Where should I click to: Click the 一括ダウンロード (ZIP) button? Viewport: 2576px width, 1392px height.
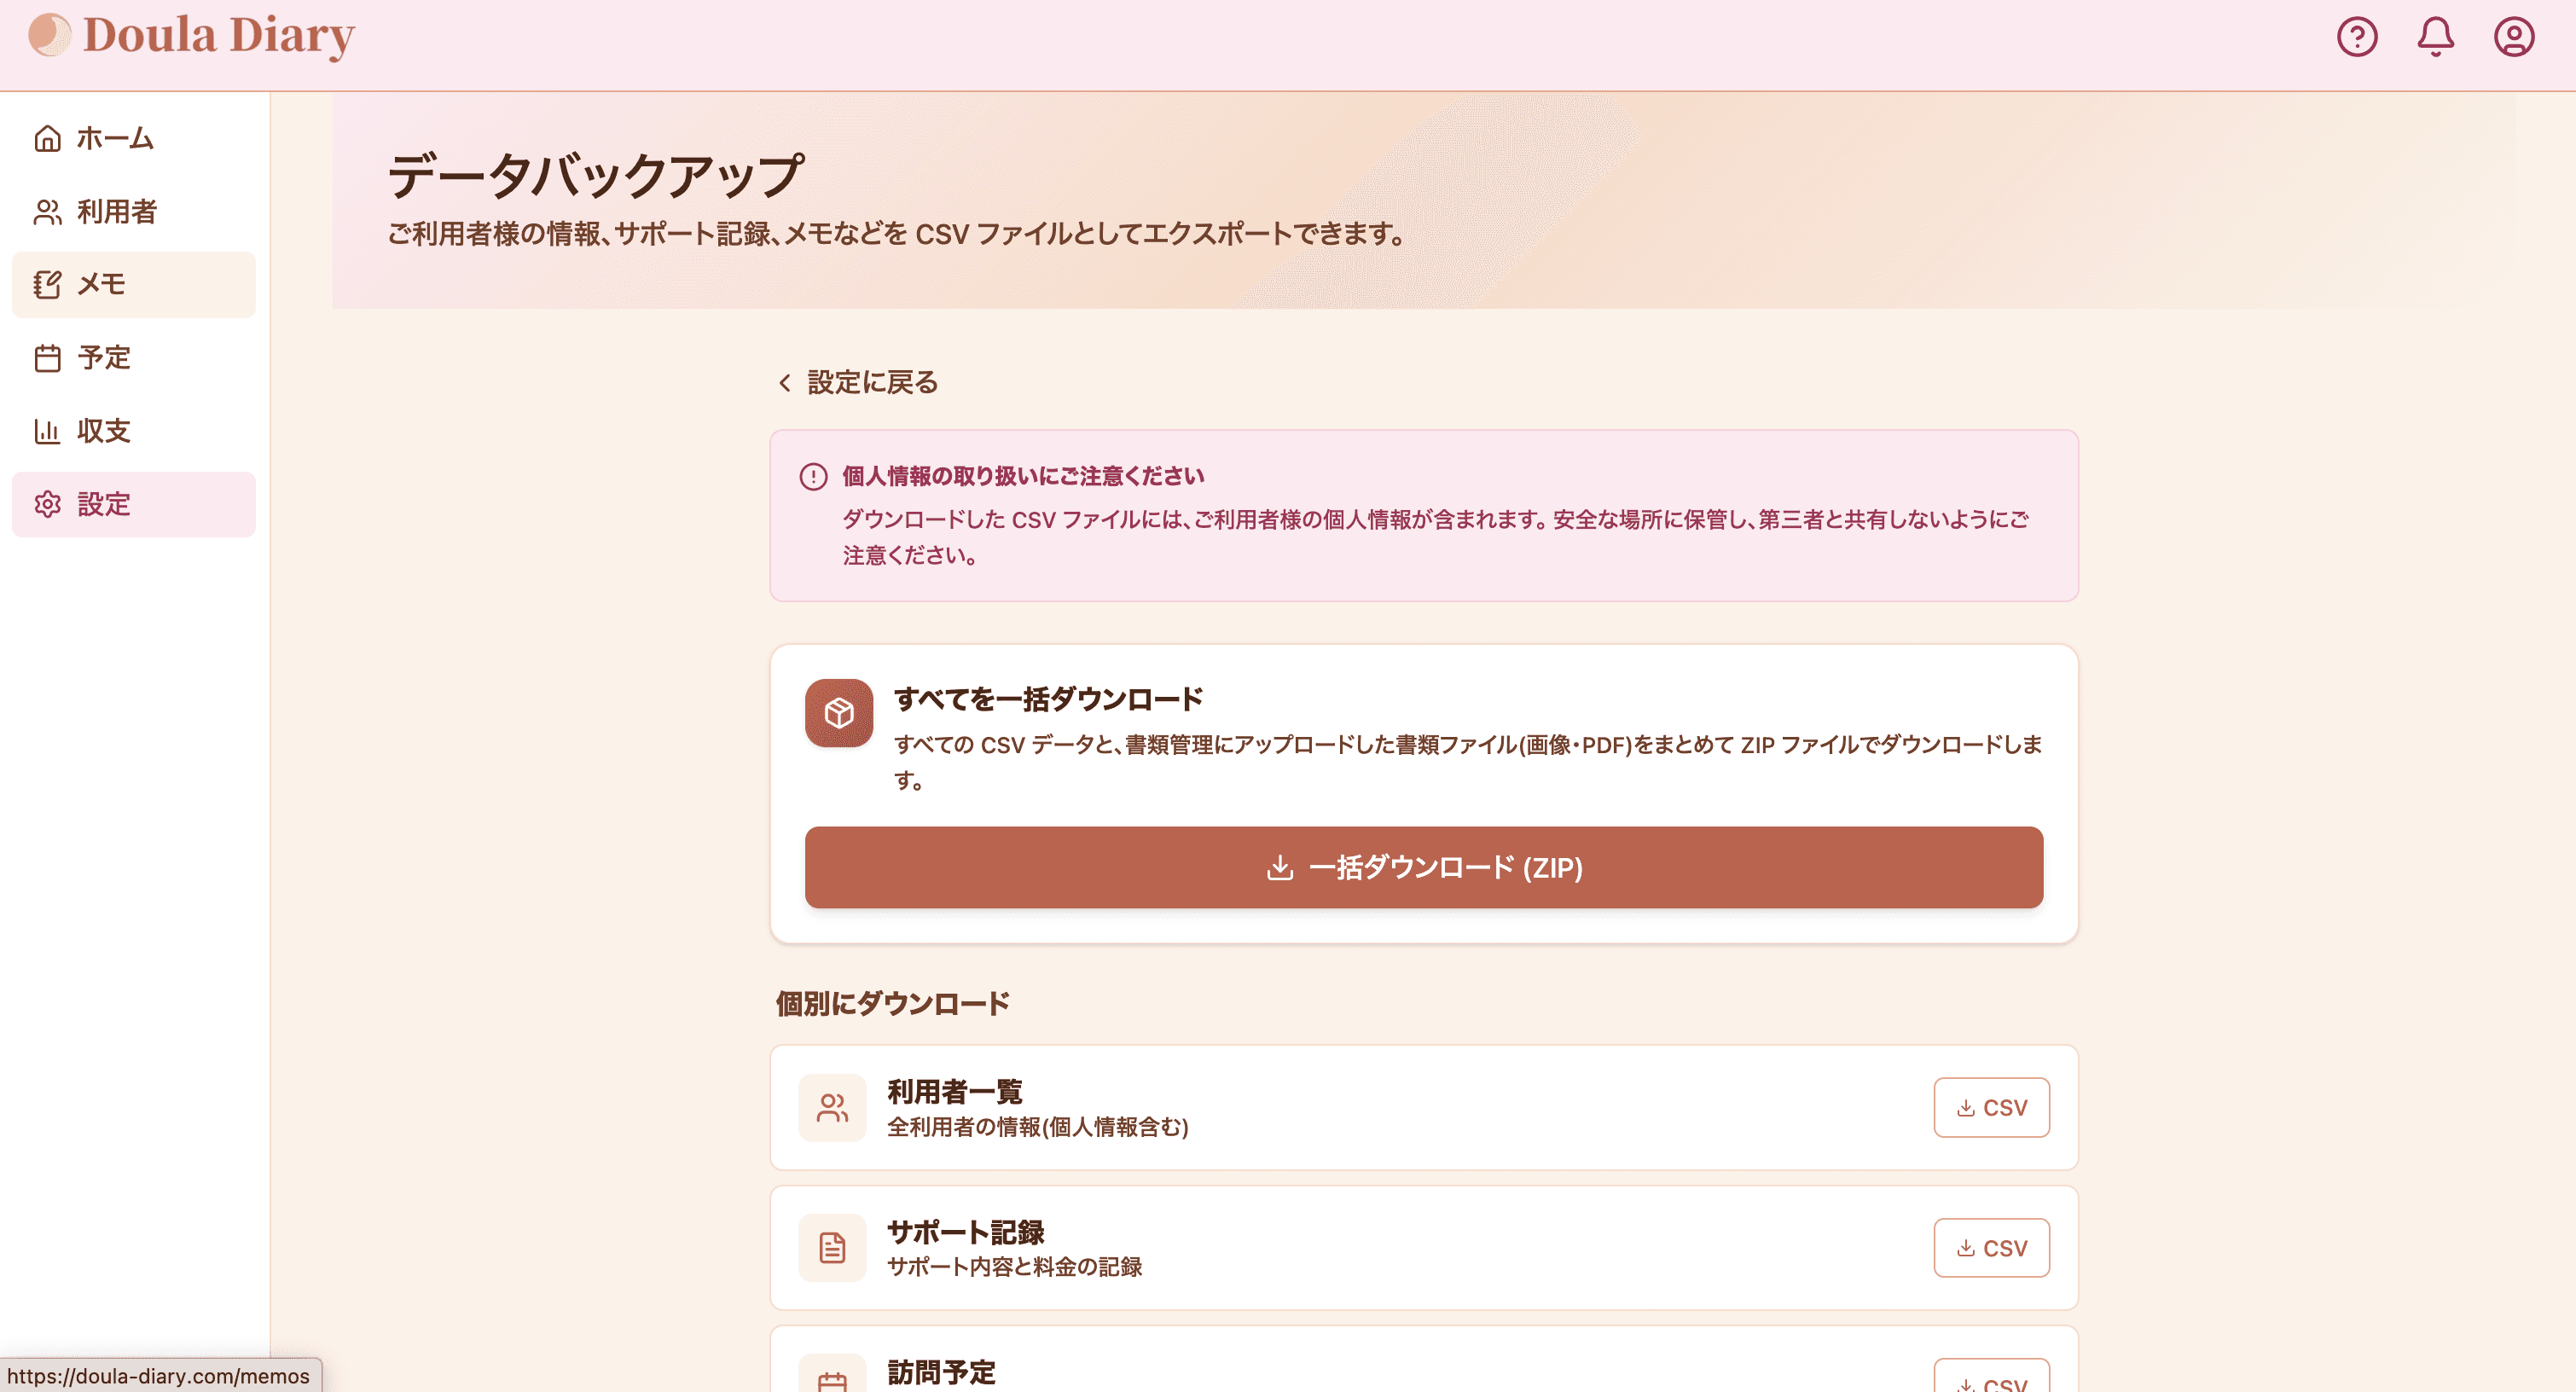[x=1423, y=867]
